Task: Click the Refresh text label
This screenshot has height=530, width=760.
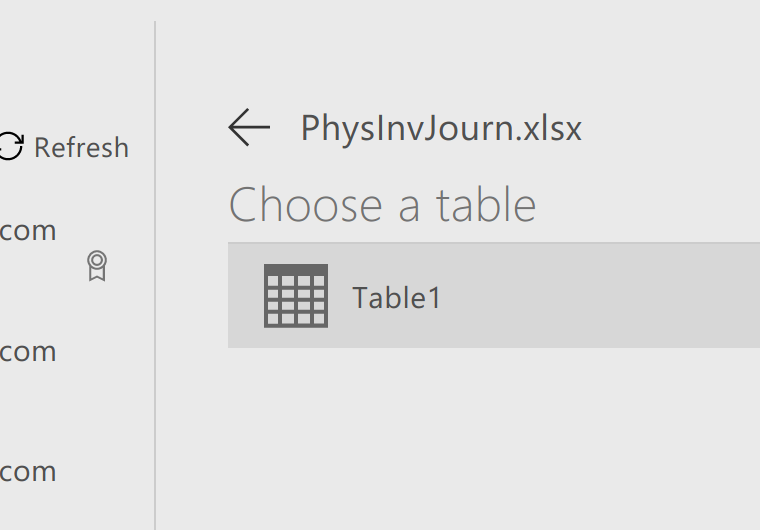Action: click(81, 147)
